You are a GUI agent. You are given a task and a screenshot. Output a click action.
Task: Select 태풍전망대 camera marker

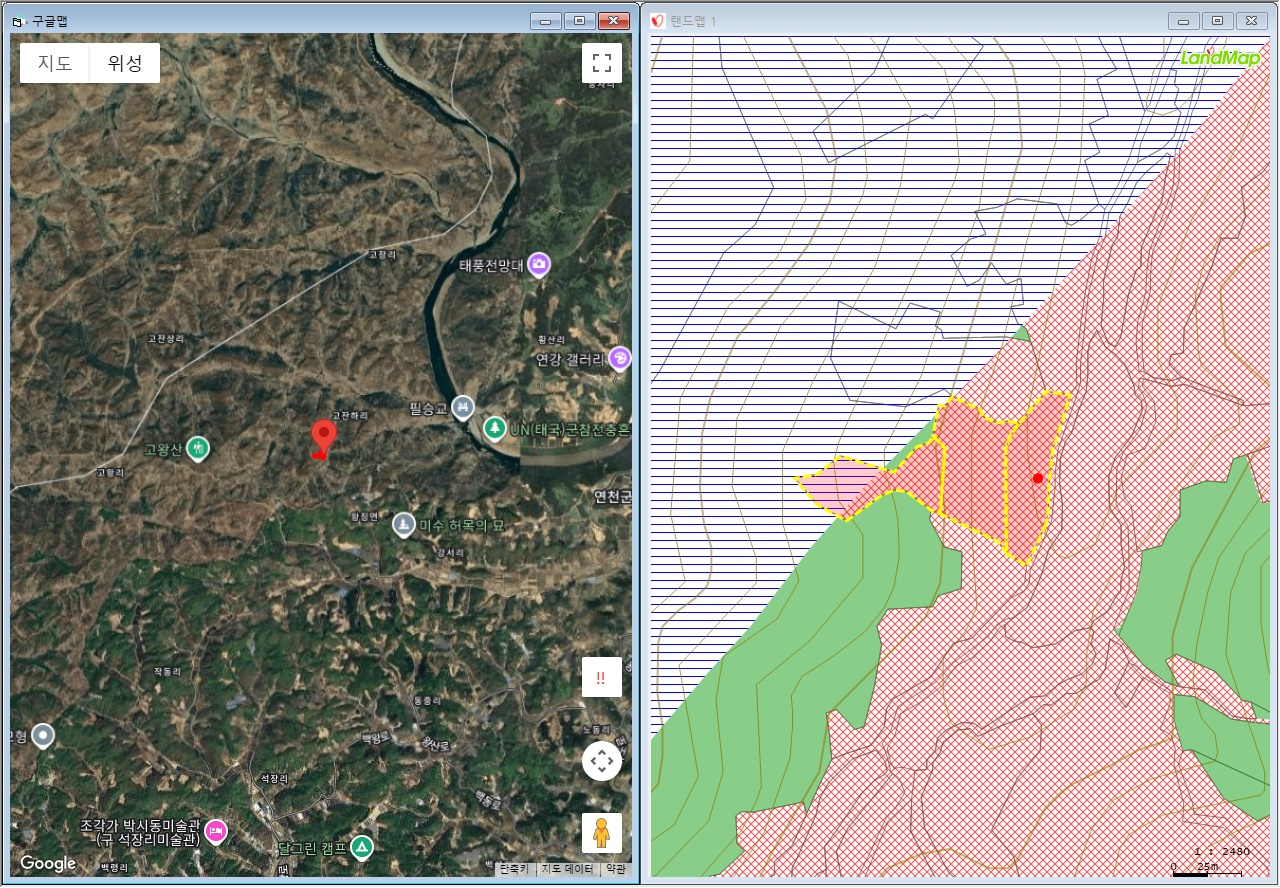(x=540, y=264)
